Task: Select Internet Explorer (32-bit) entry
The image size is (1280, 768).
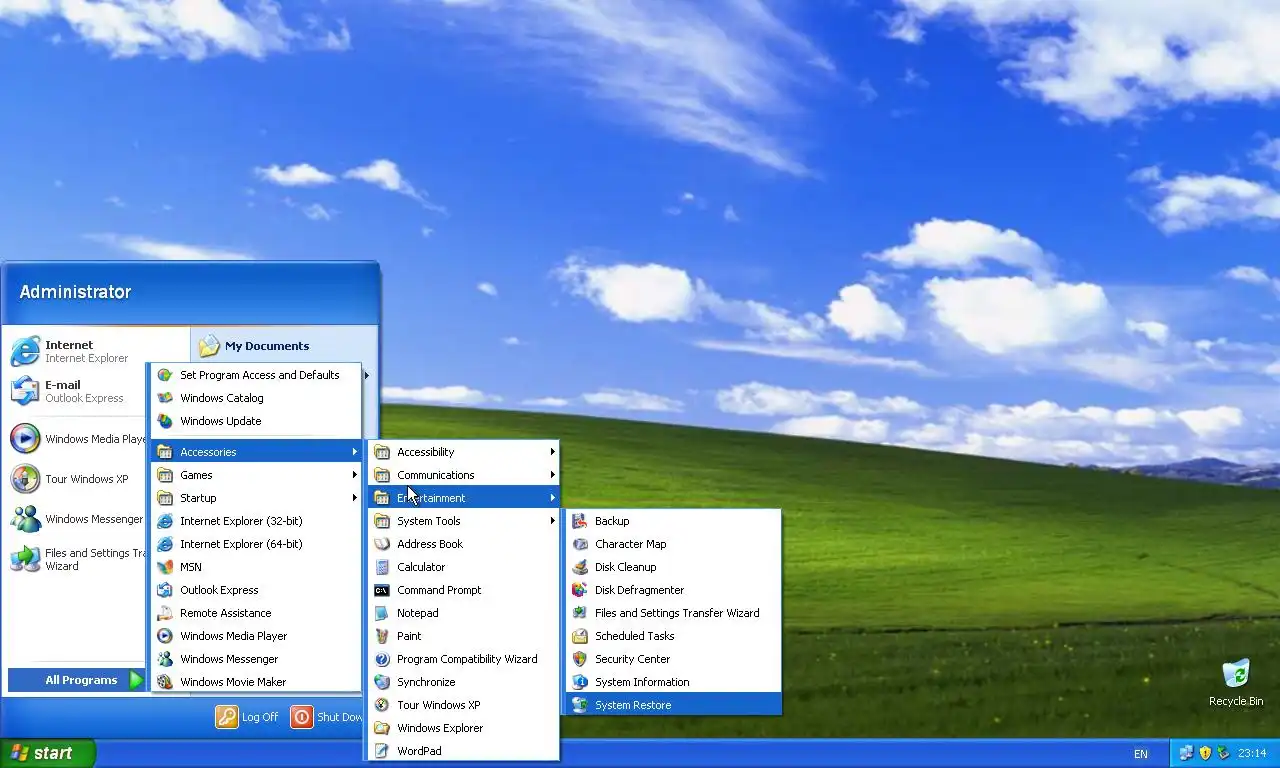Action: [x=255, y=521]
